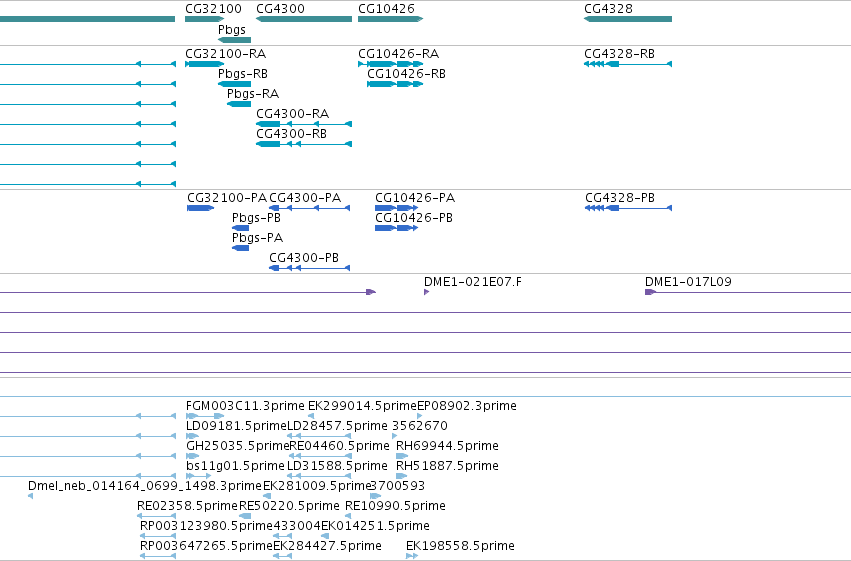Image resolution: width=851 pixels, height=561 pixels.
Task: Select the CG4300-RB transcript
Action: click(304, 144)
